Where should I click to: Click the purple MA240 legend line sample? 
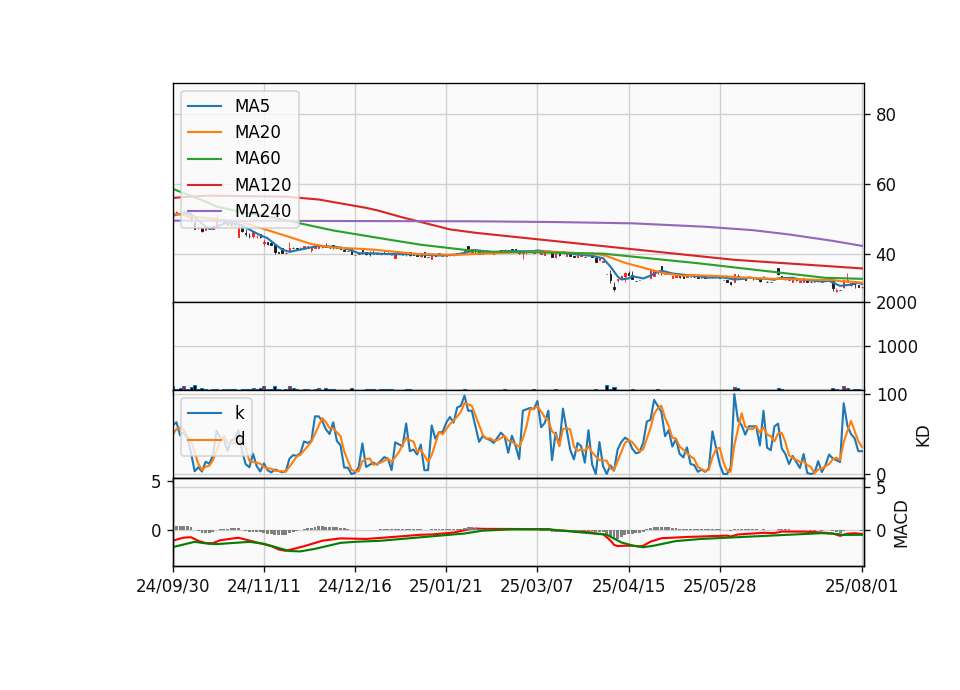click(204, 211)
